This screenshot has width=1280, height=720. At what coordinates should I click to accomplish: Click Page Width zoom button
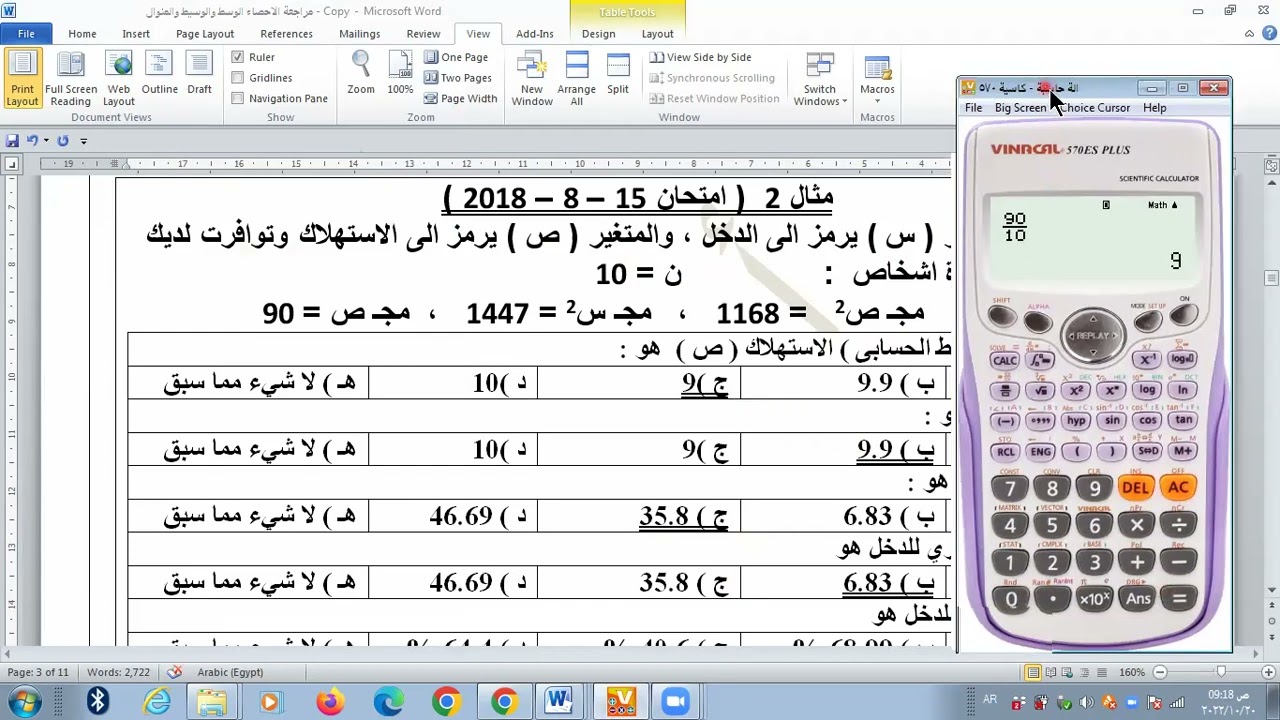(460, 98)
